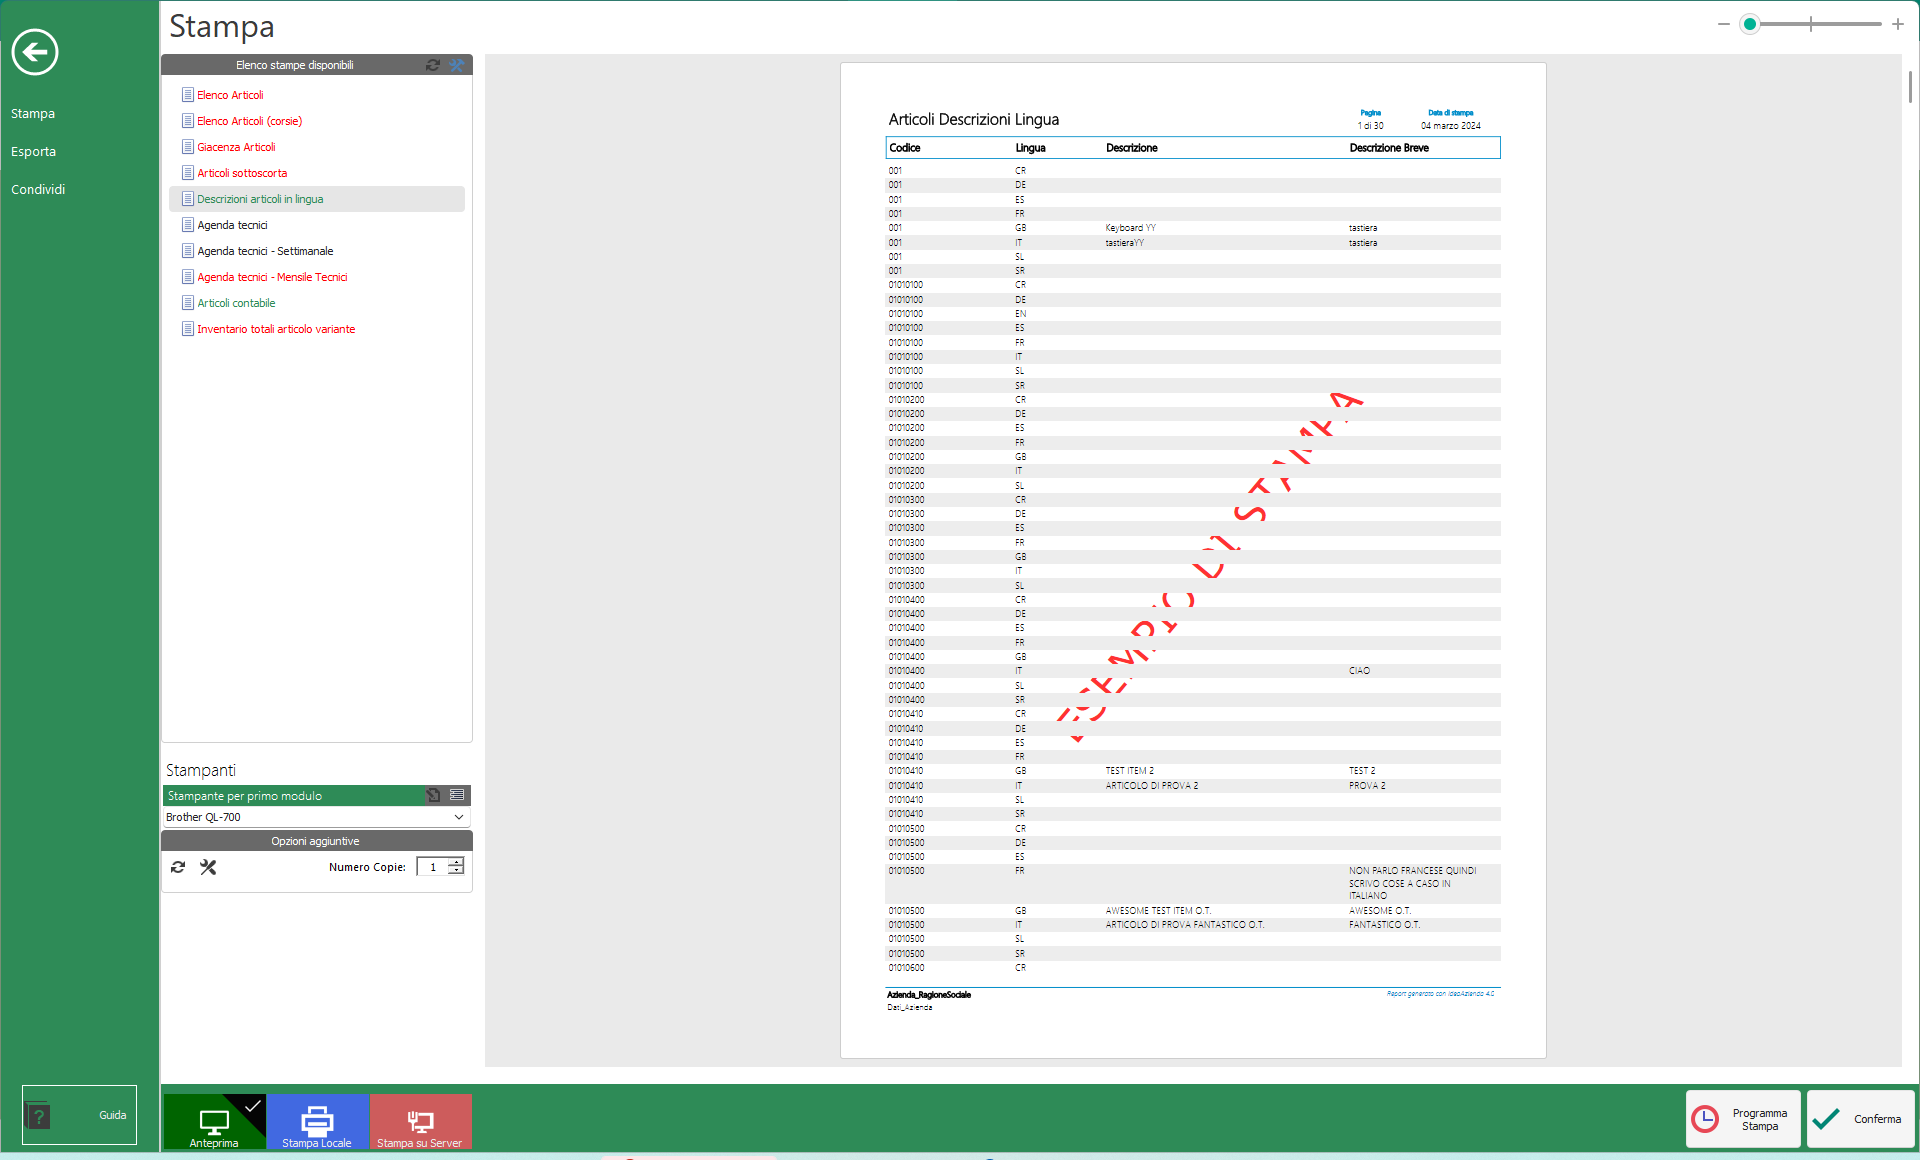Click the edit-page icon in Stampante per primo modulo header
This screenshot has height=1160, width=1920.
click(434, 795)
